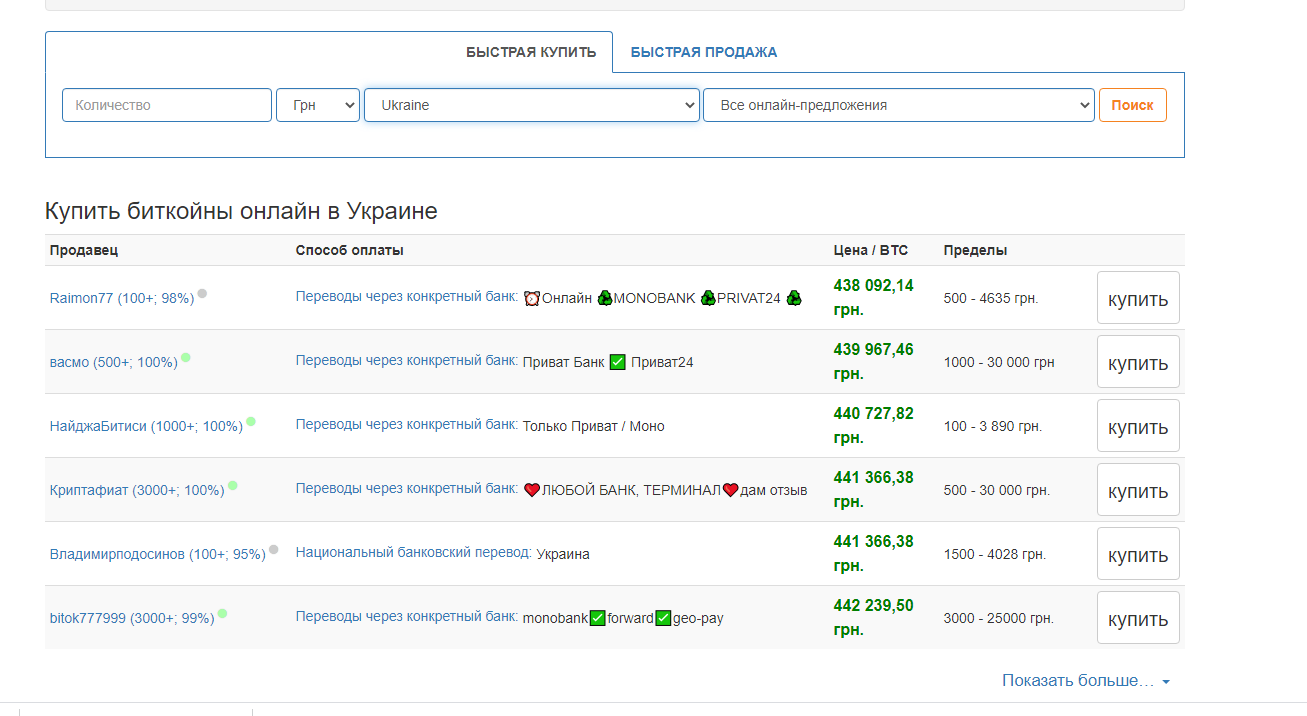Click the green check emoji after monobank

click(598, 618)
